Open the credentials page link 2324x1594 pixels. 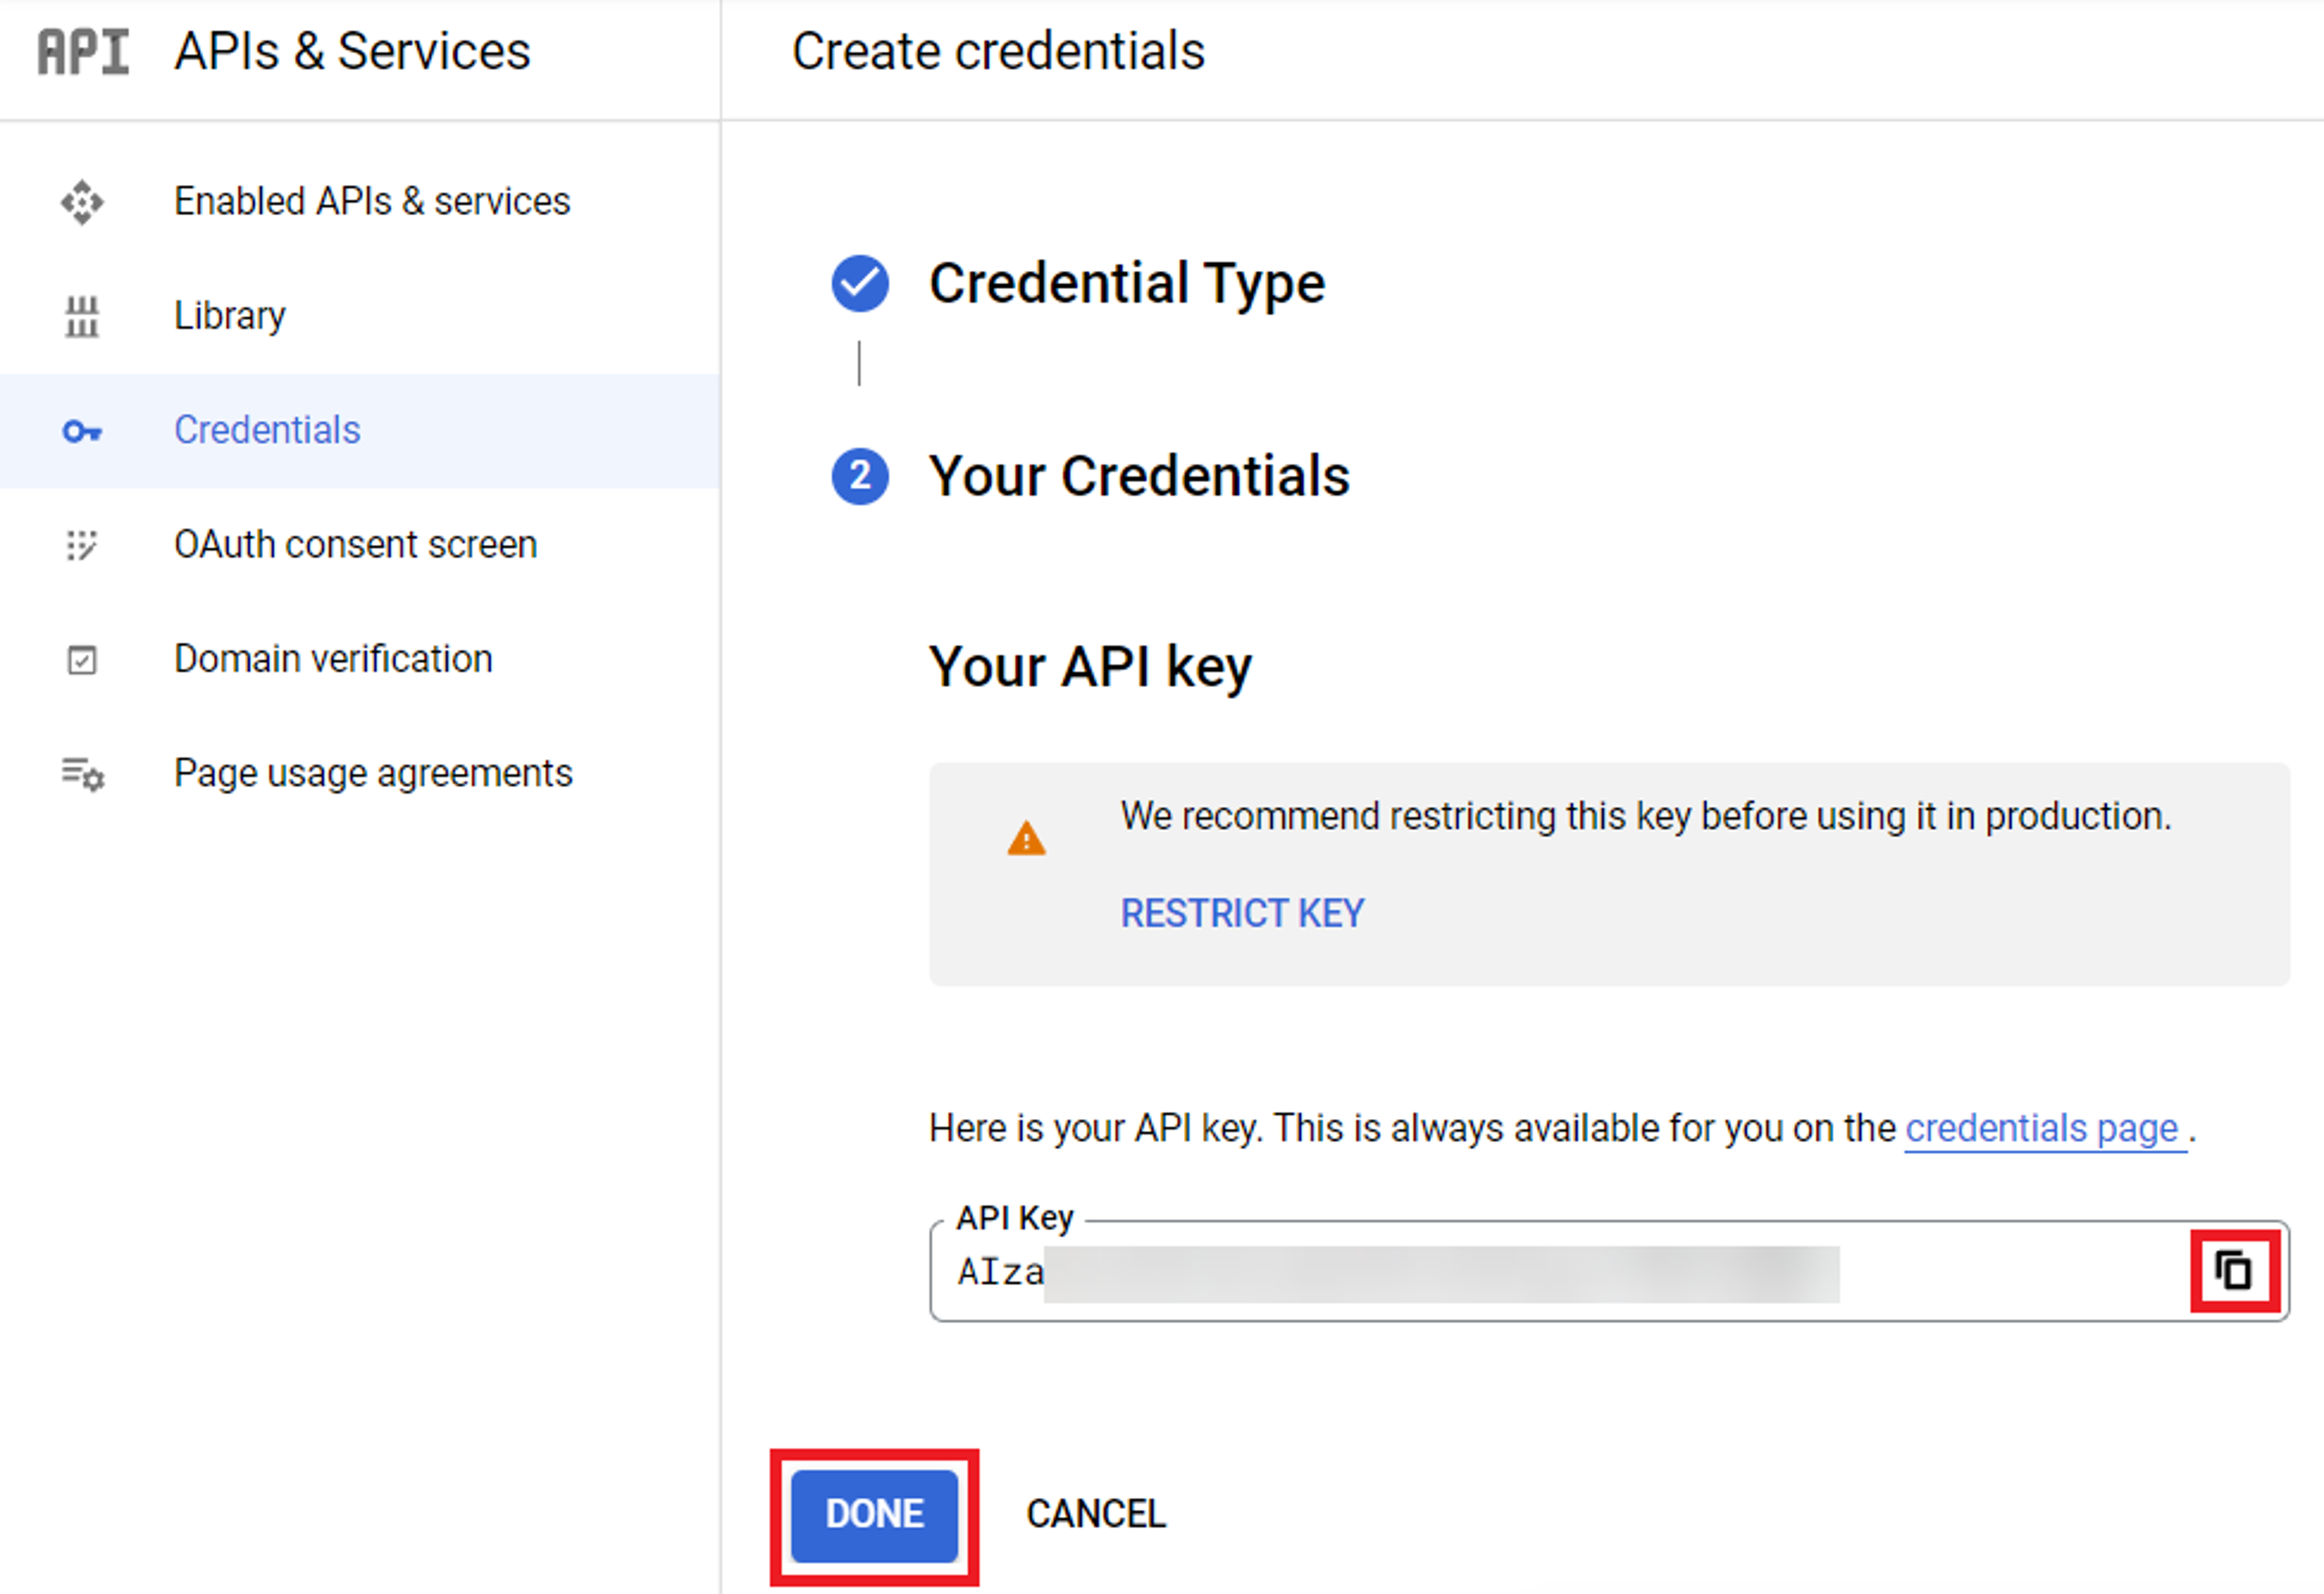(x=2042, y=1129)
